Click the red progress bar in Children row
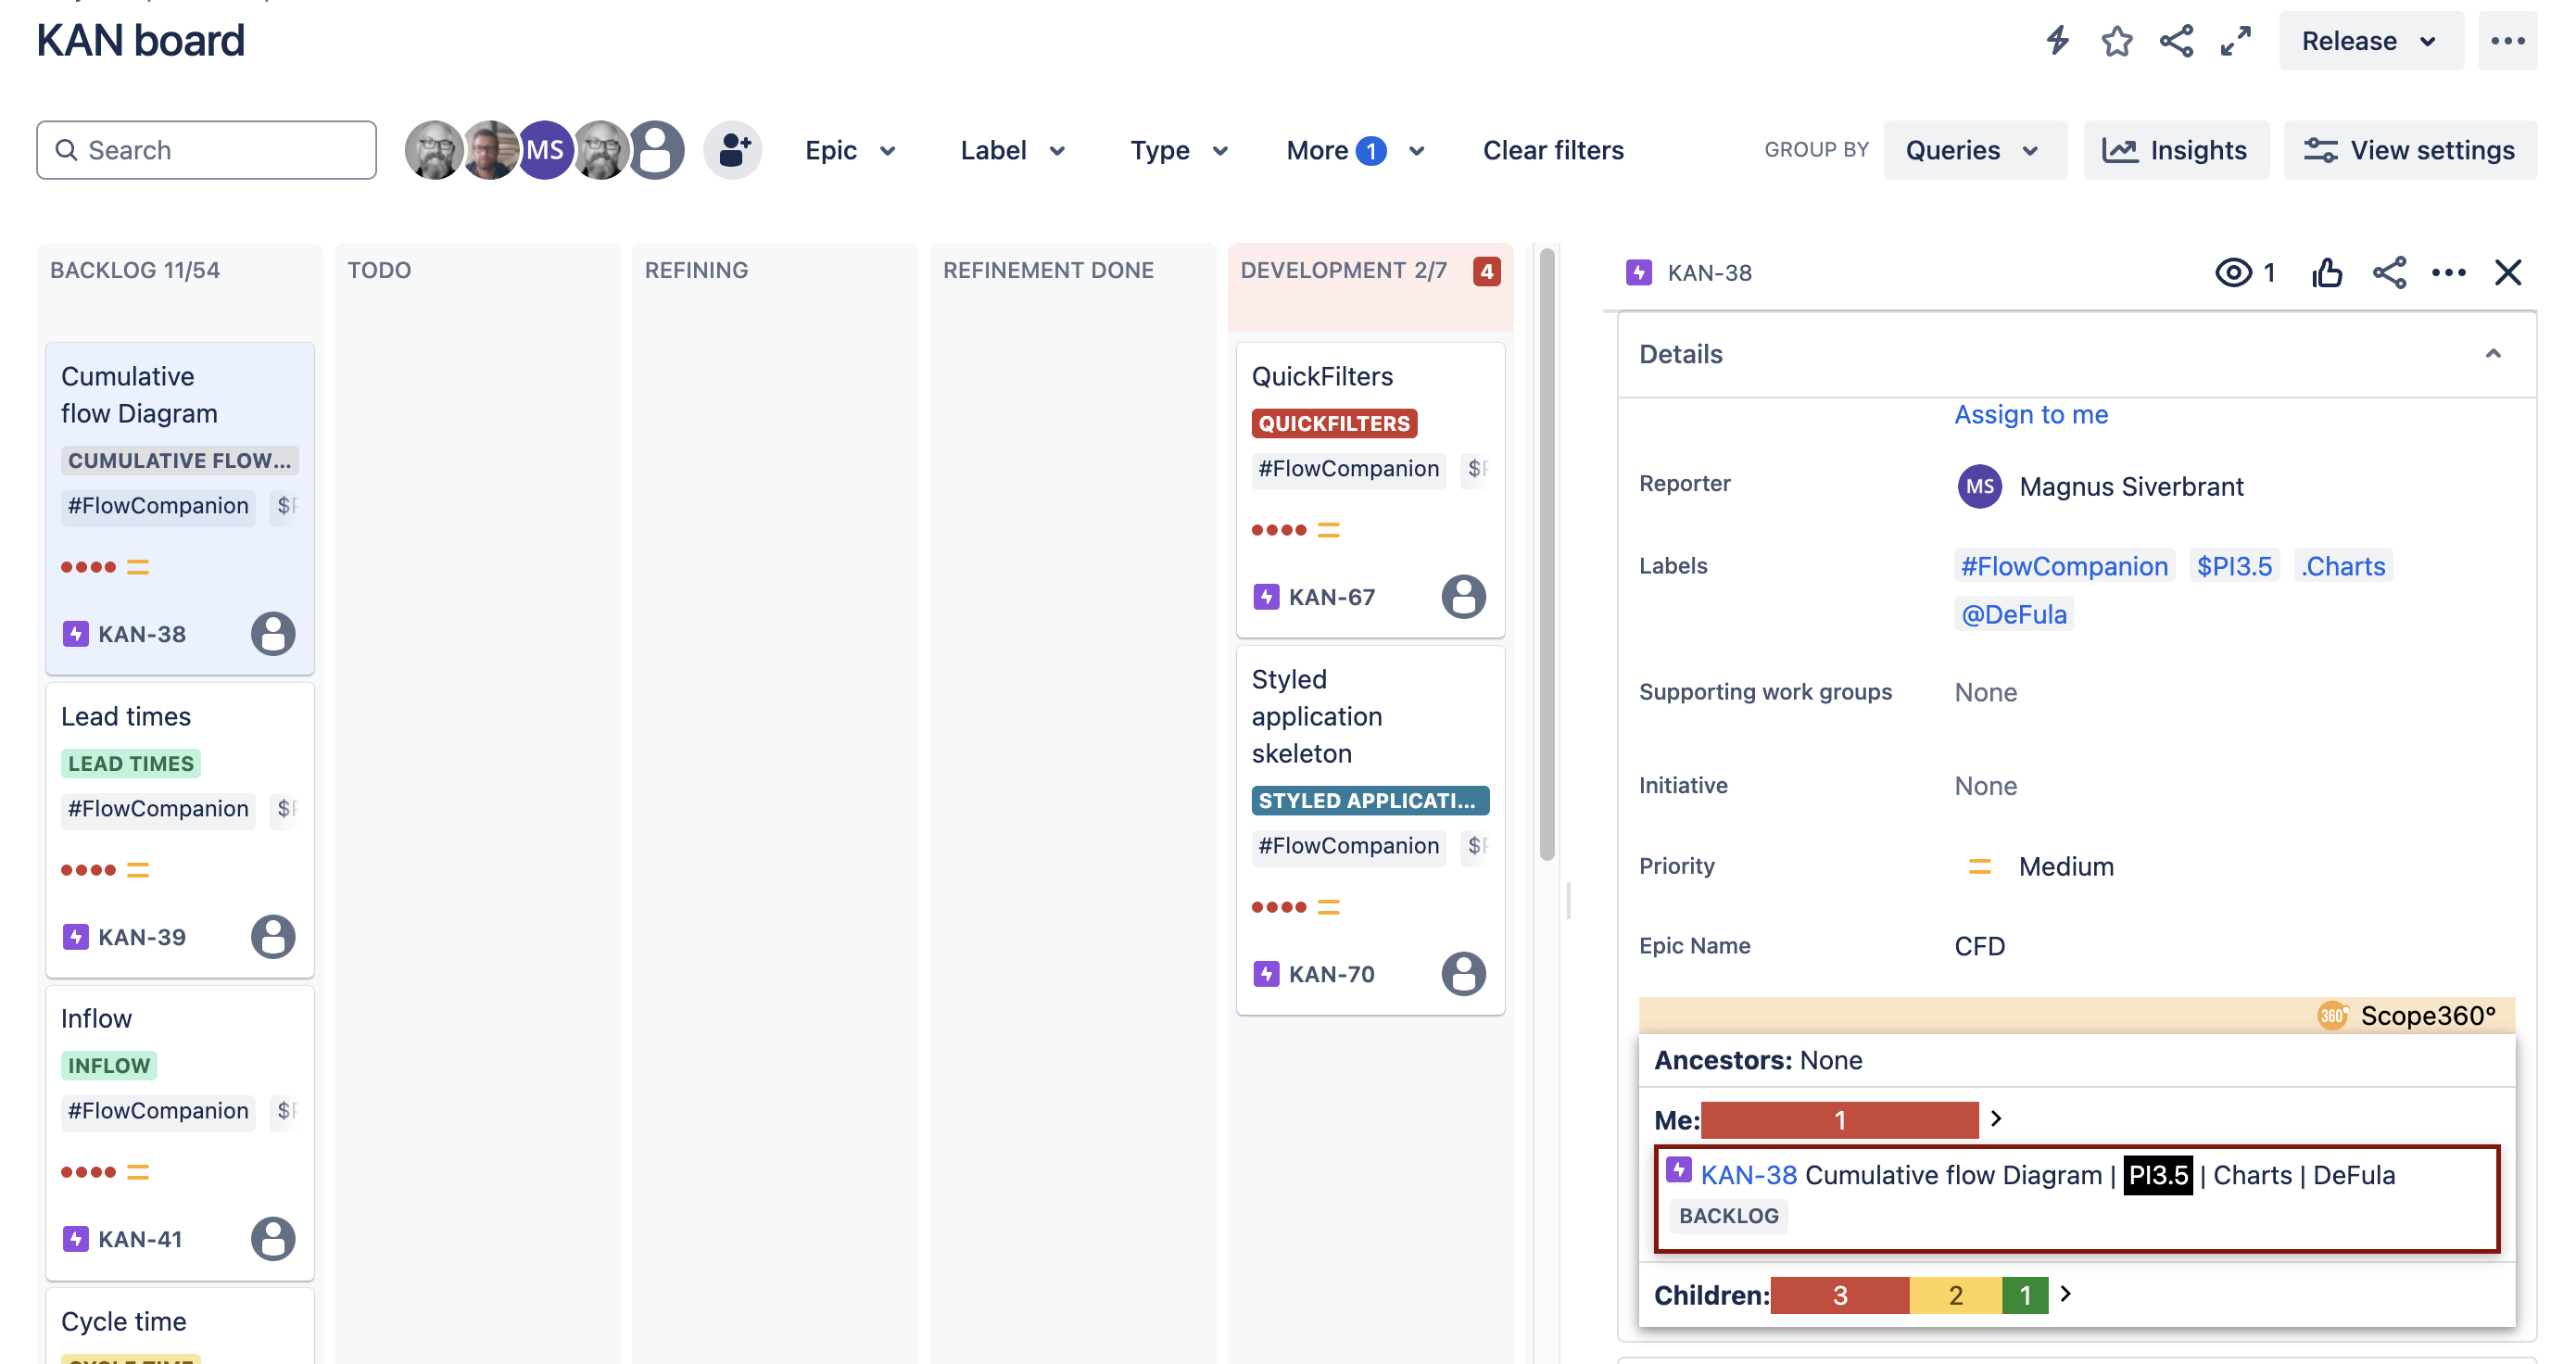The height and width of the screenshot is (1364, 2576). click(1840, 1295)
